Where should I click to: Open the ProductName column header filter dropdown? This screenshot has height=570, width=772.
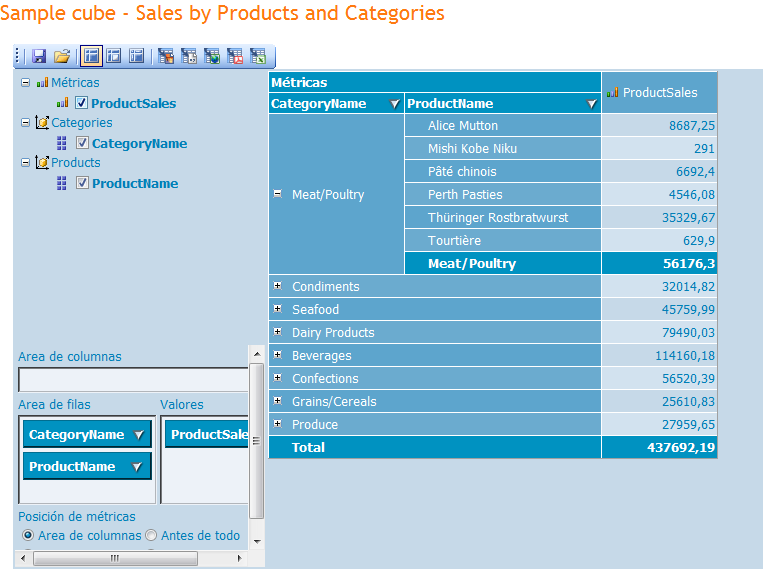pos(590,104)
